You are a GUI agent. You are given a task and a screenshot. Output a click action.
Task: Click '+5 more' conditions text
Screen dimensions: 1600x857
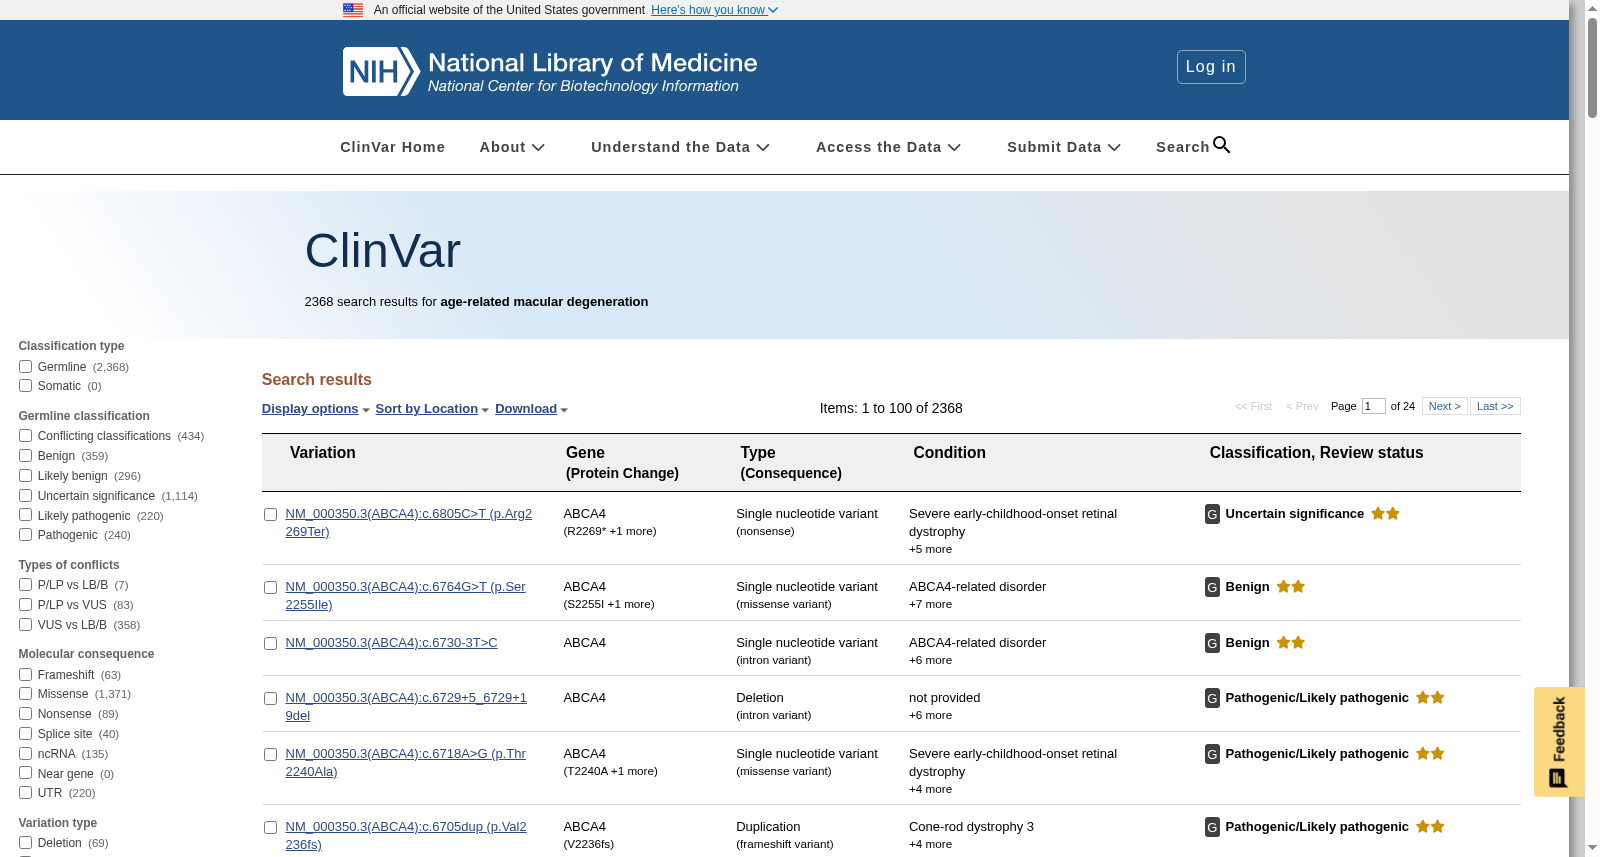930,550
